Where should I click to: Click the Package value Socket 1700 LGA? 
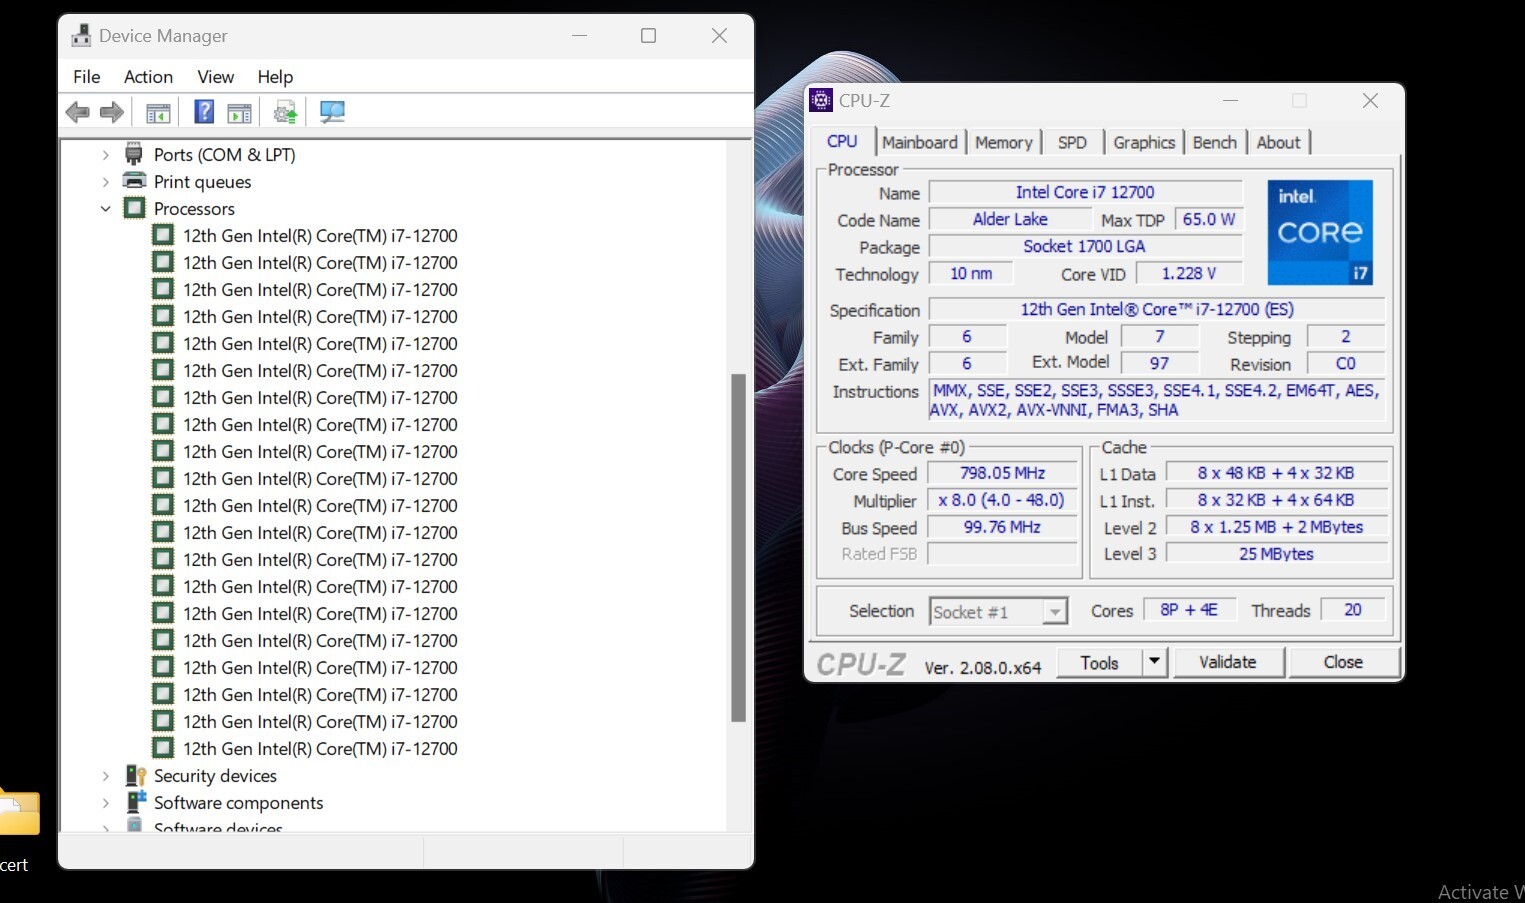click(1085, 246)
